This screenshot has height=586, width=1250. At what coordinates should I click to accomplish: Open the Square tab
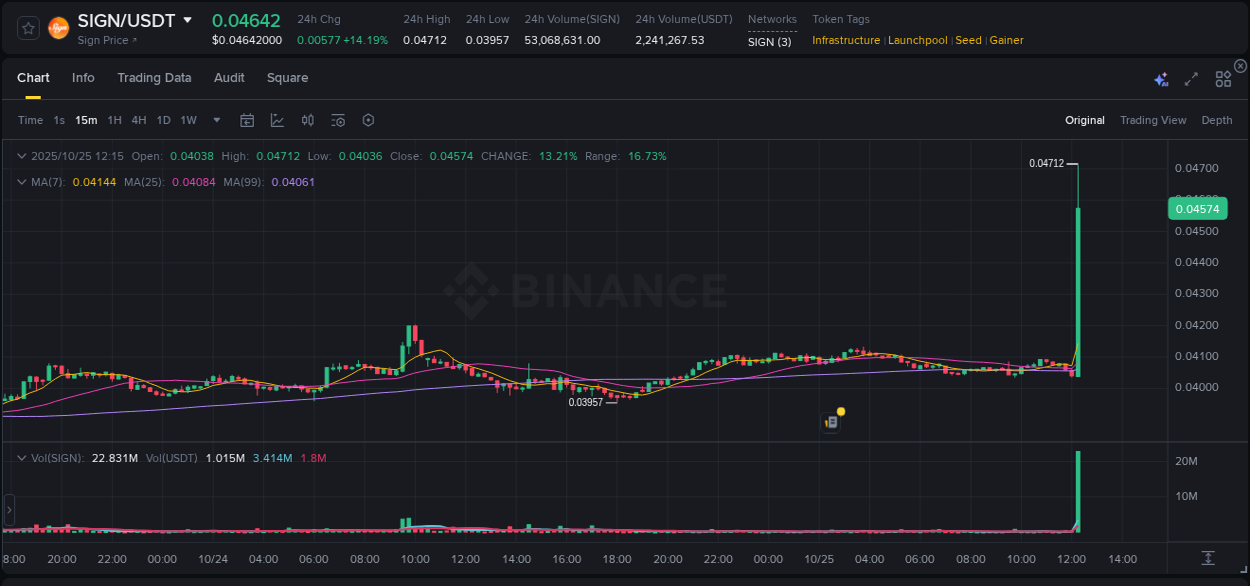point(287,77)
